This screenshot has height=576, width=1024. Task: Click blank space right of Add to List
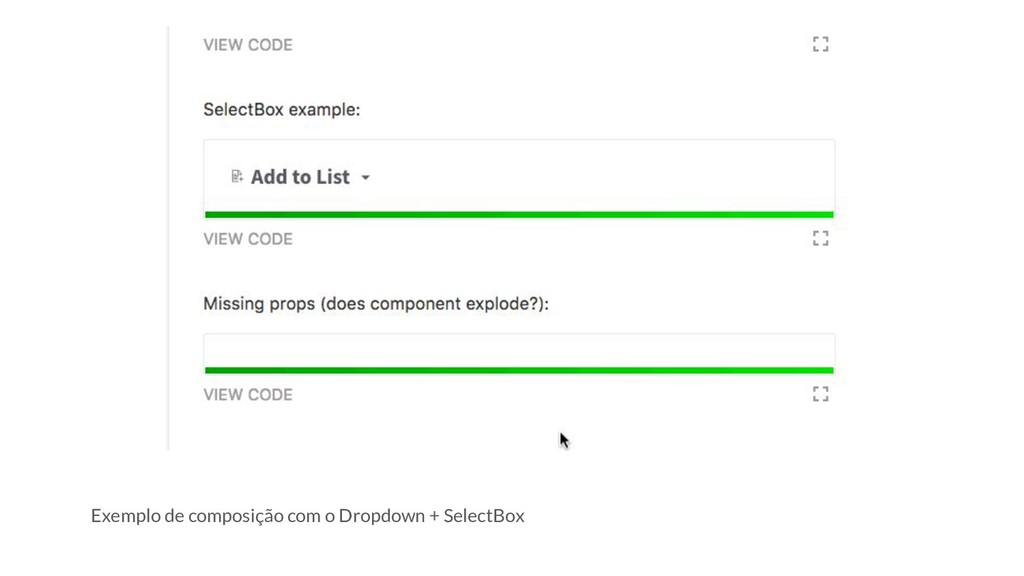pyautogui.click(x=600, y=177)
